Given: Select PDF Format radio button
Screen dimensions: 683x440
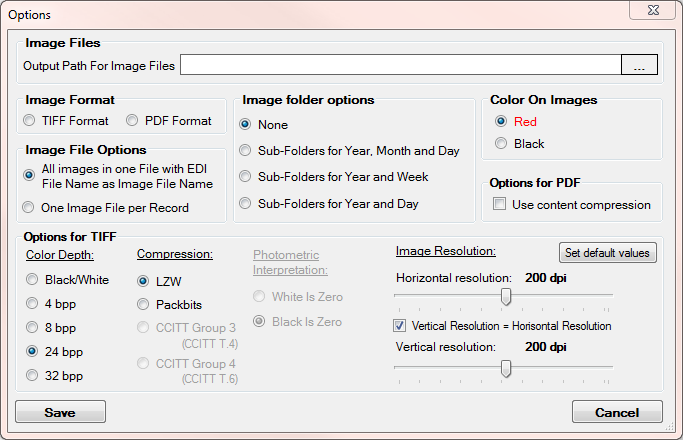Looking at the screenshot, I should click(133, 121).
